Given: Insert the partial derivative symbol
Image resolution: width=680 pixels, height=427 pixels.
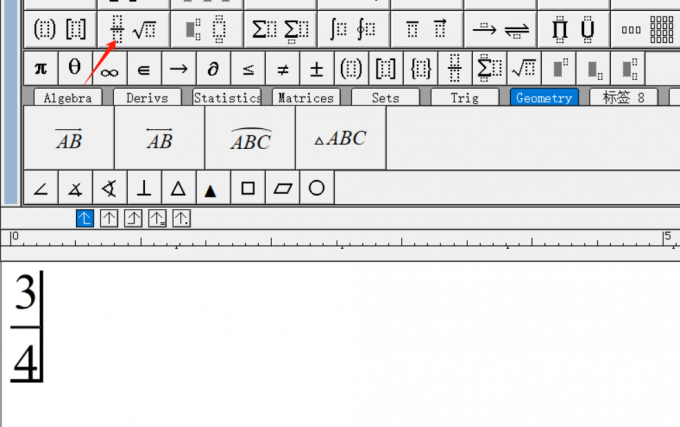Looking at the screenshot, I should [213, 69].
